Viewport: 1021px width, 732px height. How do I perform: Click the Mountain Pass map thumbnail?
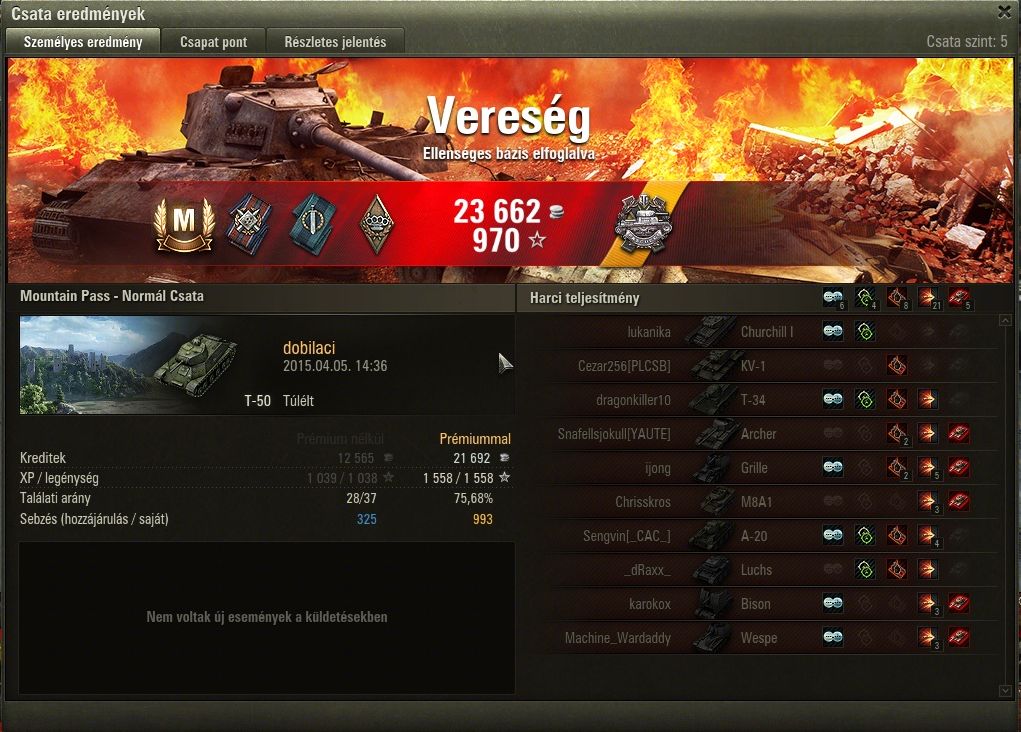point(128,365)
